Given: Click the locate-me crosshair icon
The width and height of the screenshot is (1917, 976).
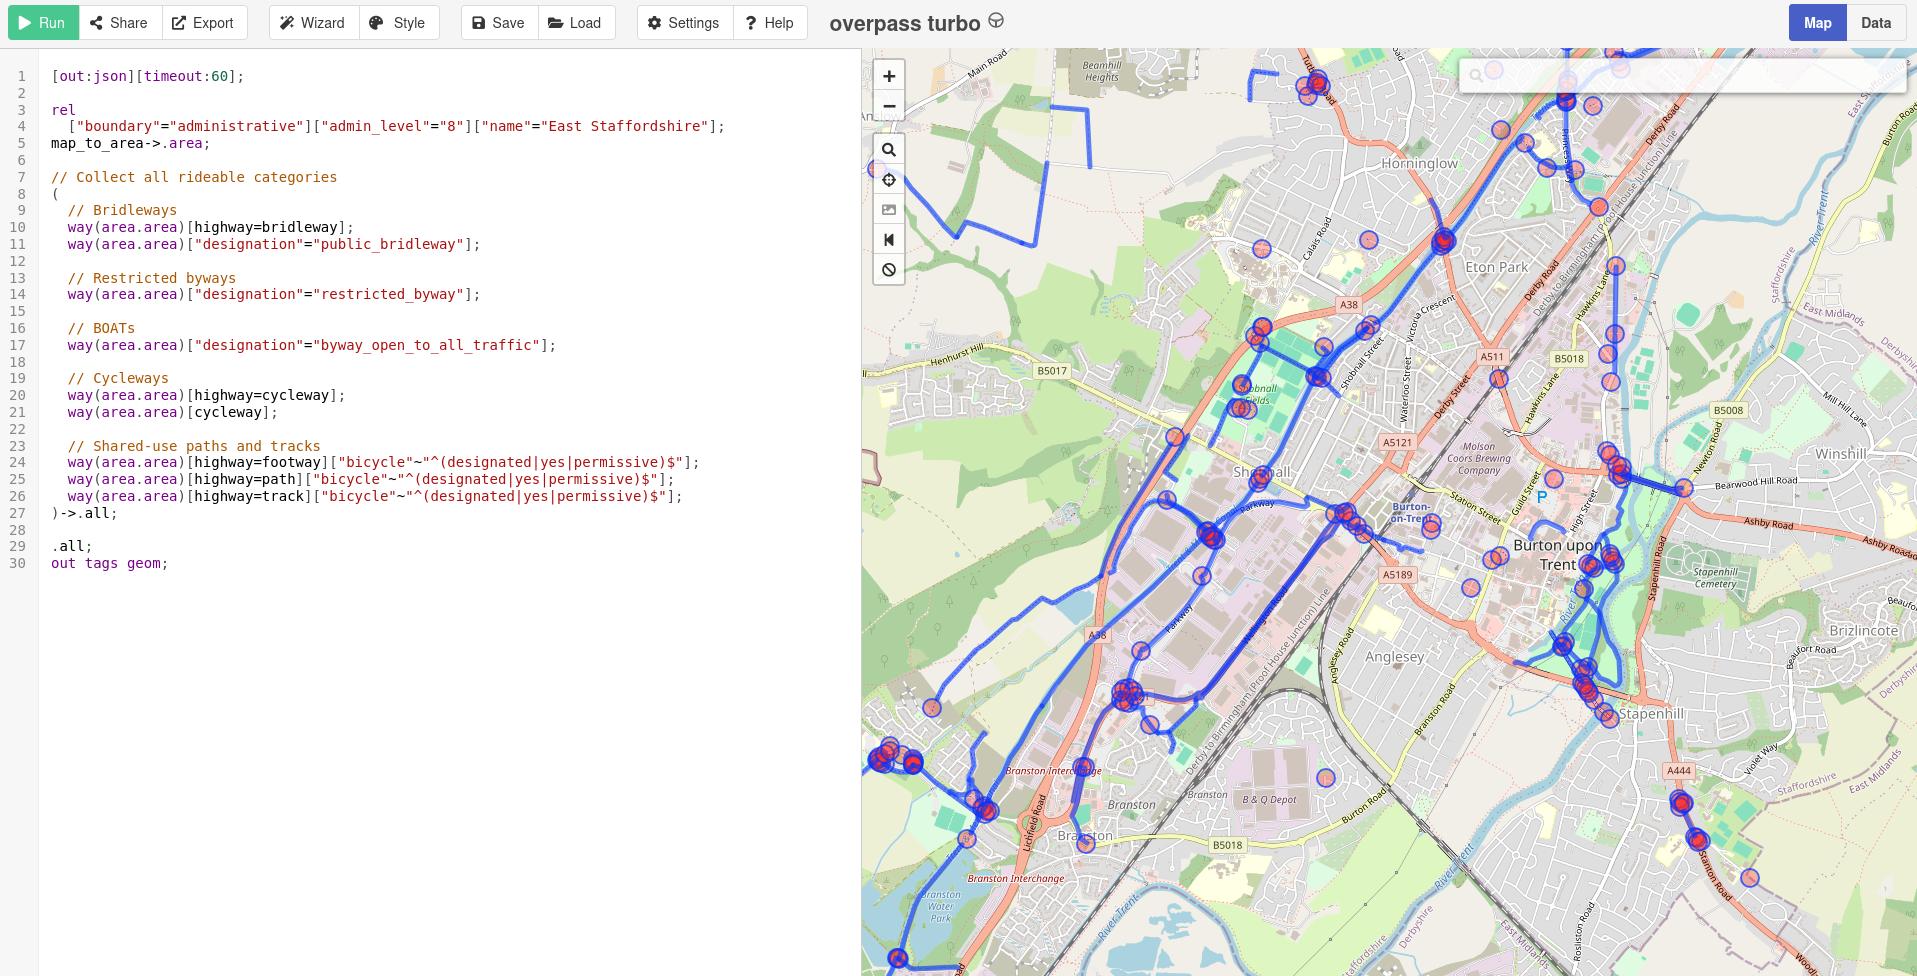Looking at the screenshot, I should tap(888, 180).
